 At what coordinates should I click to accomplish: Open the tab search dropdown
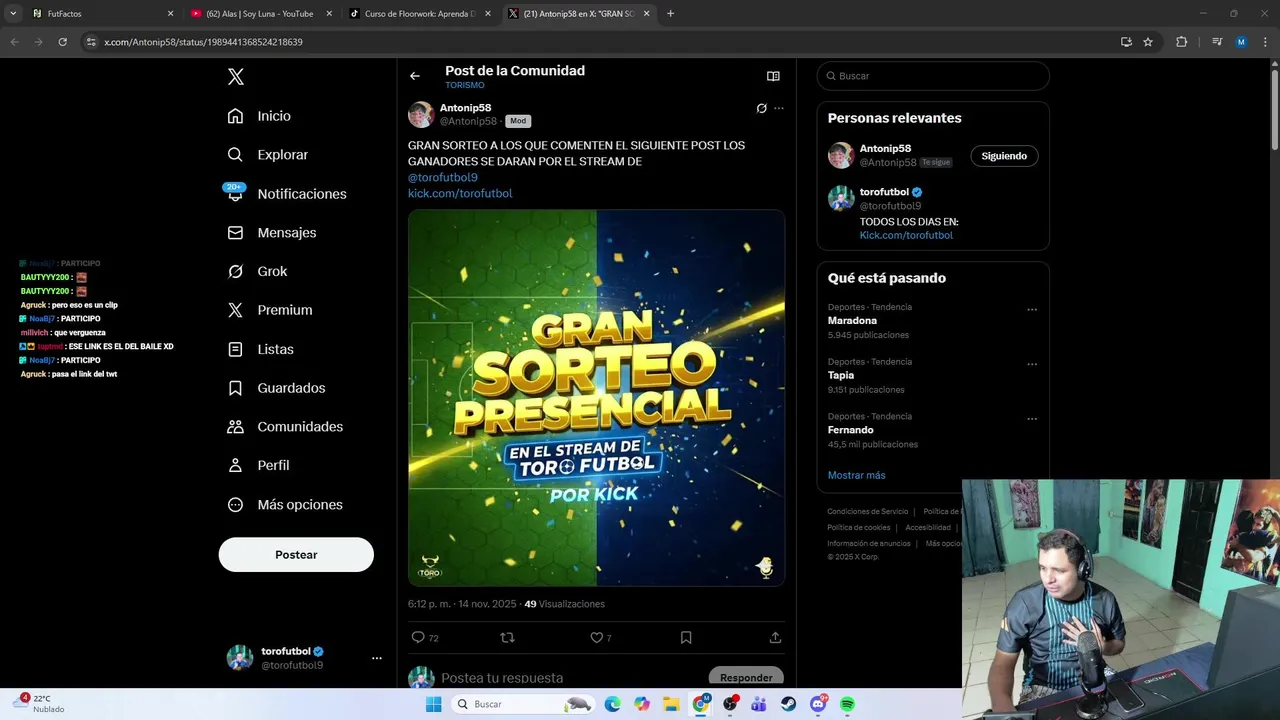tap(13, 14)
